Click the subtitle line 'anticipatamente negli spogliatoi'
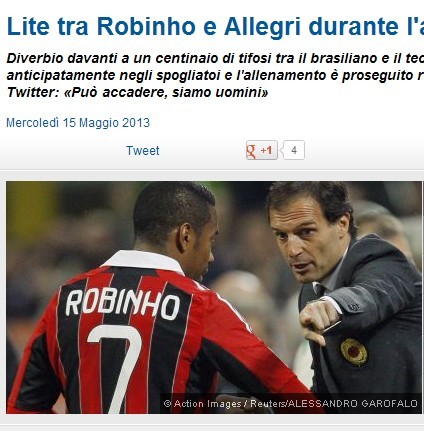Screen dimensions: 424x431 (x=215, y=75)
